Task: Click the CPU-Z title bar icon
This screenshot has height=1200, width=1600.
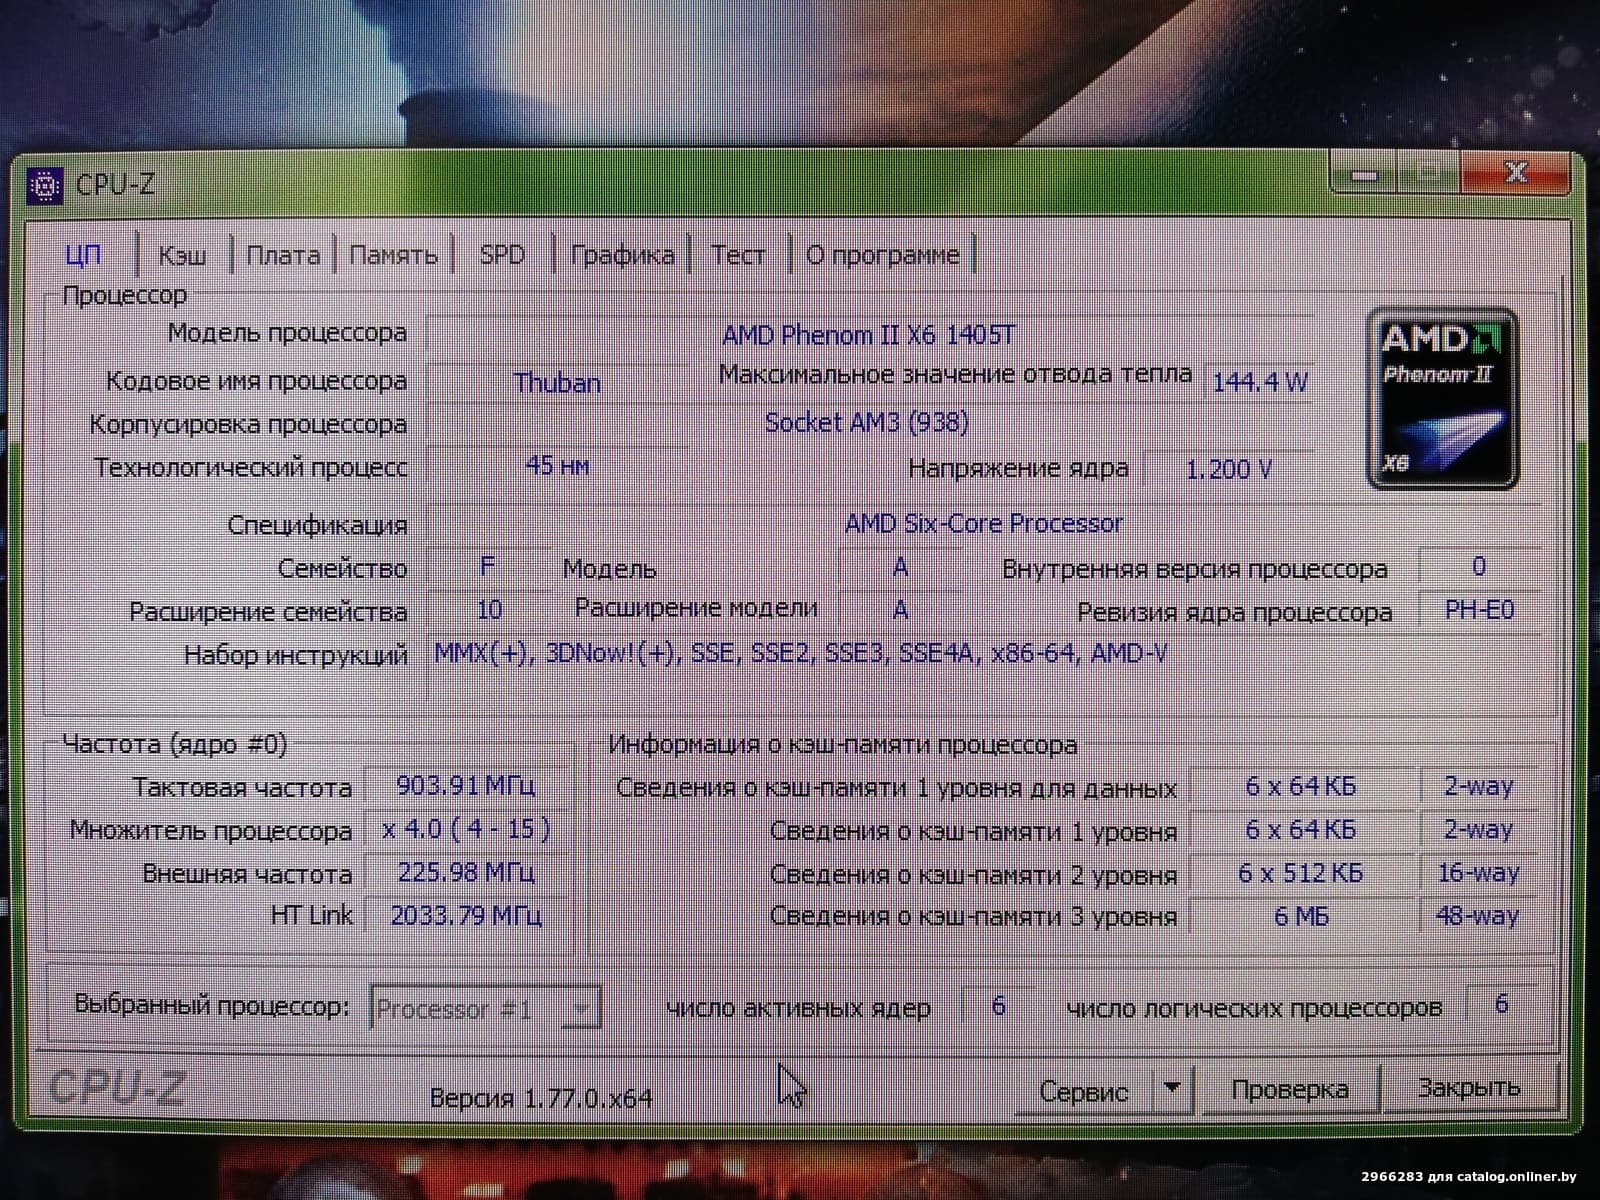Action: pyautogui.click(x=44, y=185)
